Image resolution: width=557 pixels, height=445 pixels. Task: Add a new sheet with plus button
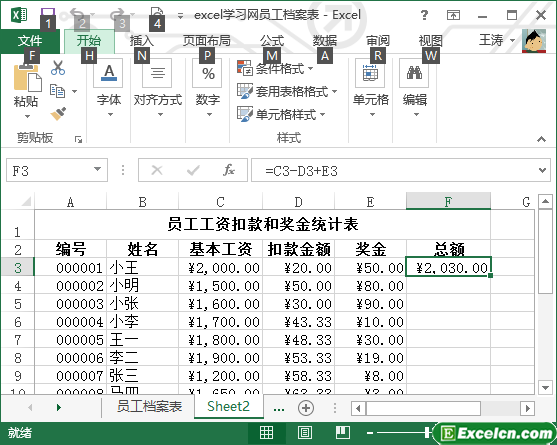click(306, 408)
